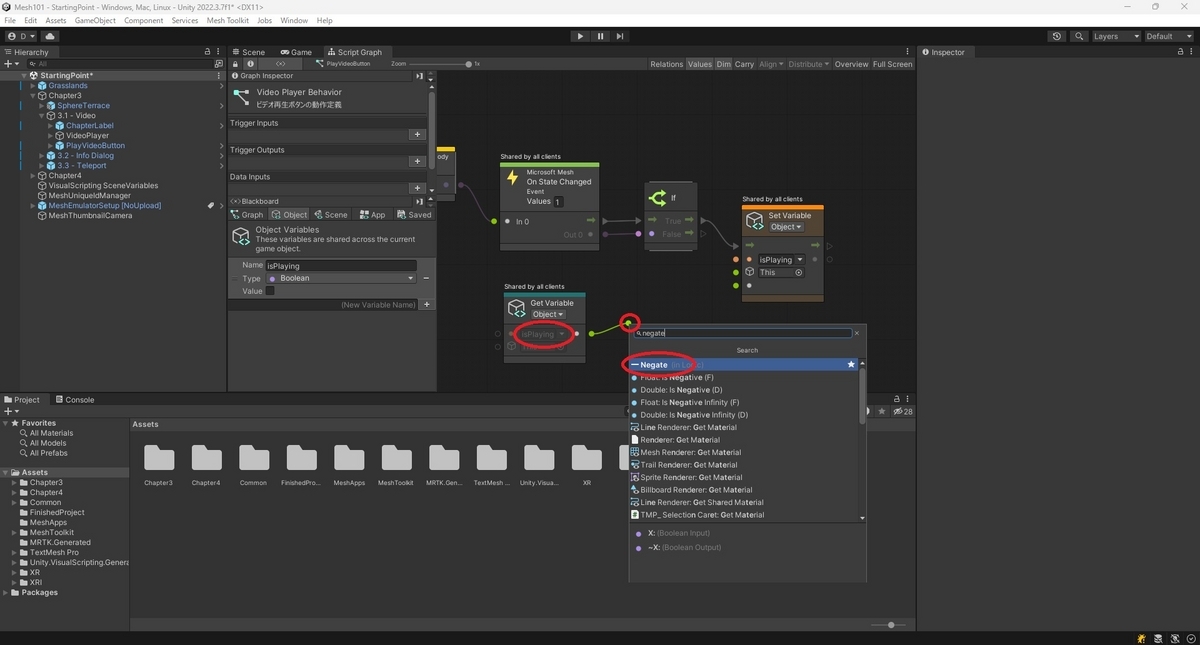
Task: Open the Align dropdown
Action: pyautogui.click(x=771, y=64)
